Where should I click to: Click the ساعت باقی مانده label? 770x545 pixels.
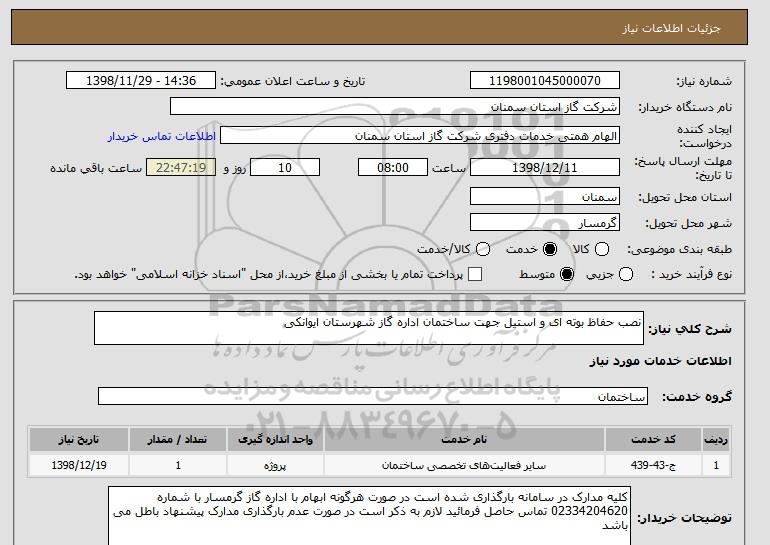(x=96, y=168)
